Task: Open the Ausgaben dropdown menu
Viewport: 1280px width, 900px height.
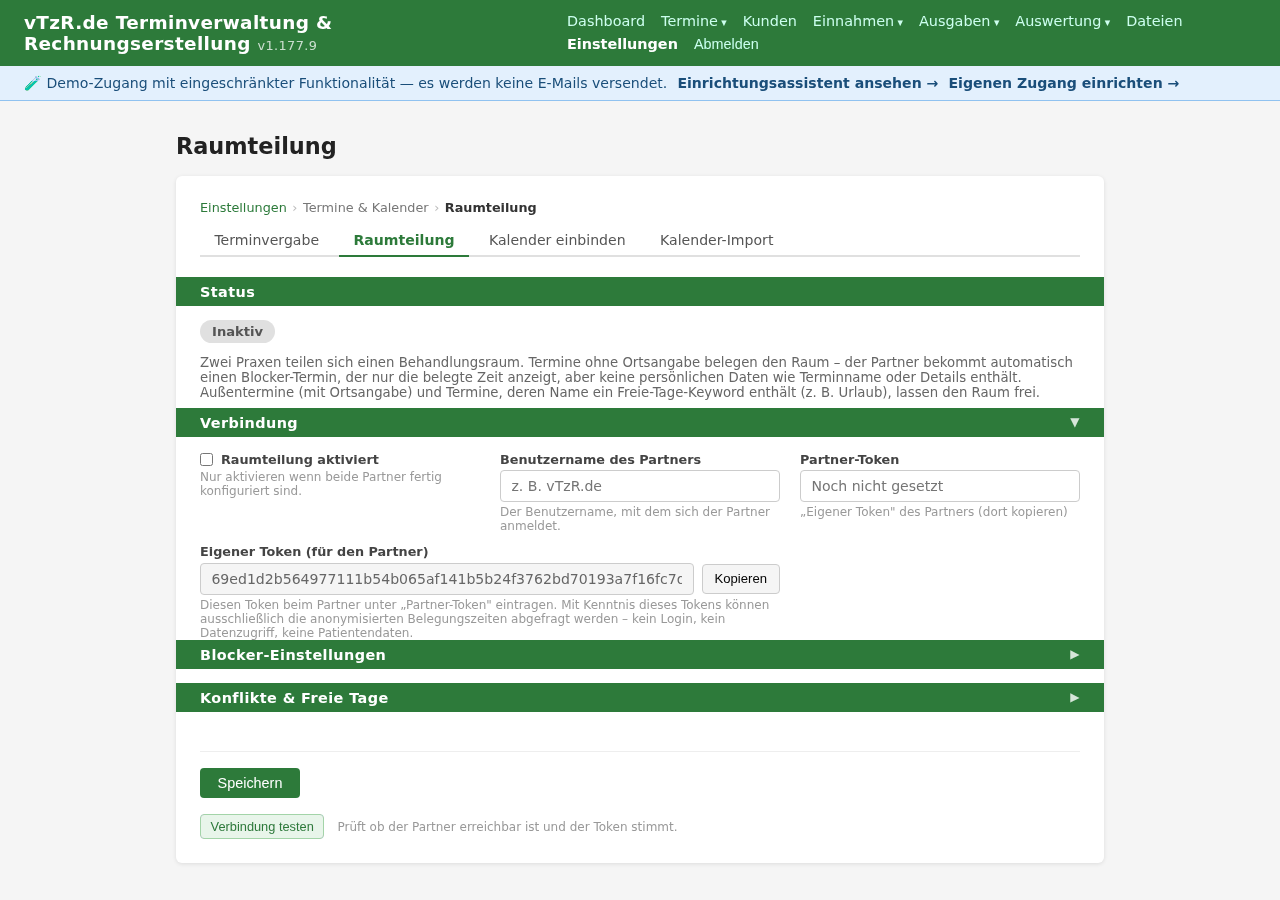Action: pos(958,21)
